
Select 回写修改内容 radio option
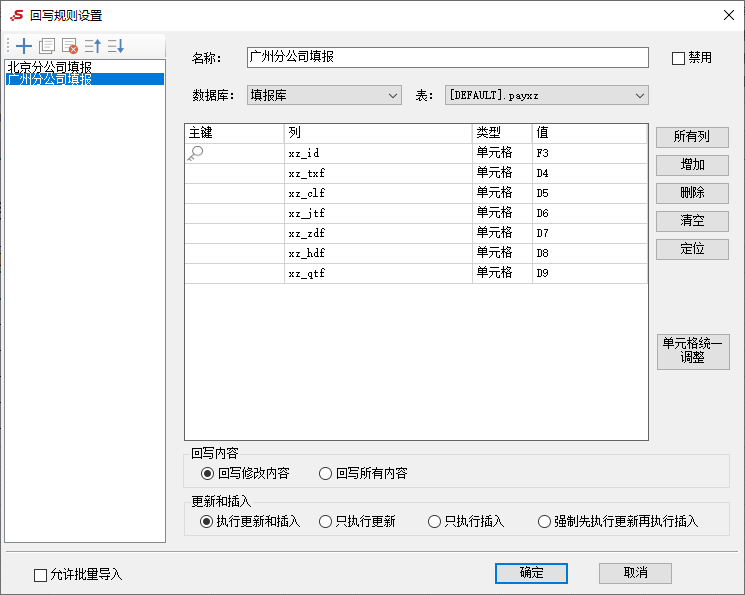(207, 473)
